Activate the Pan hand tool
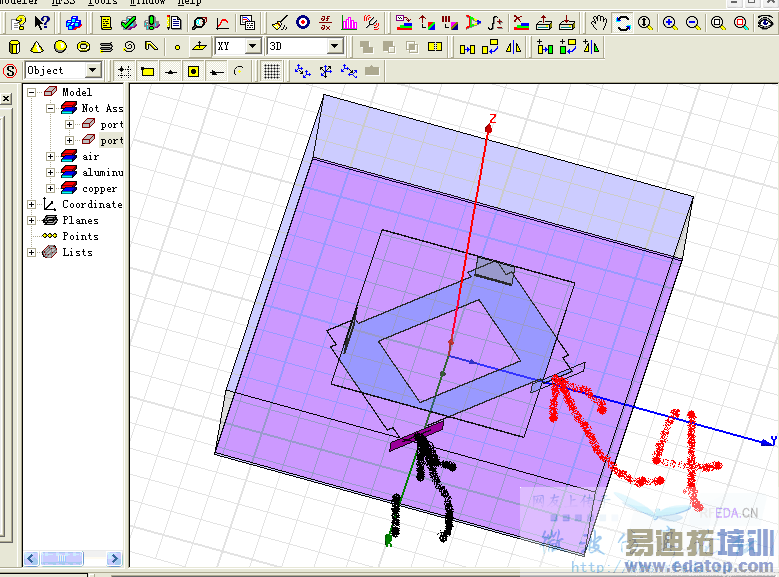 [x=599, y=22]
